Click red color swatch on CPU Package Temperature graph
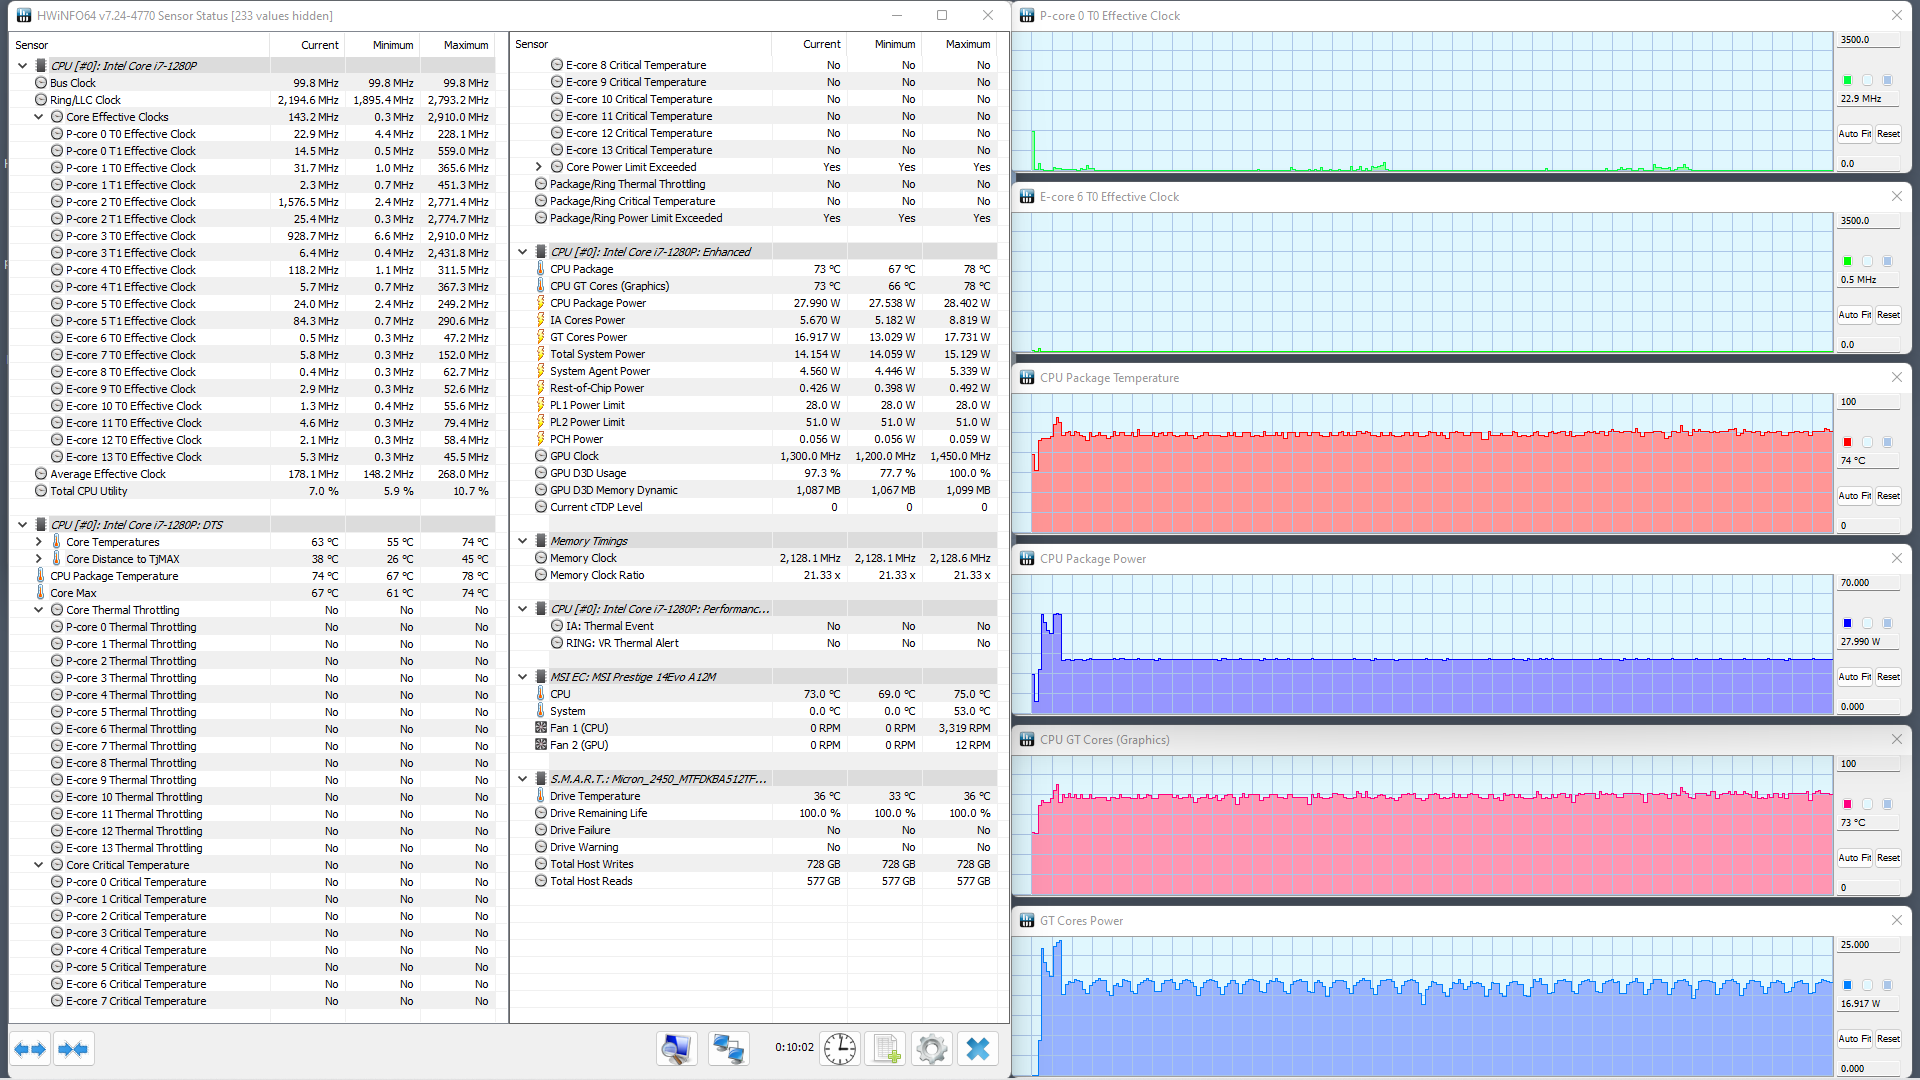 click(1847, 442)
